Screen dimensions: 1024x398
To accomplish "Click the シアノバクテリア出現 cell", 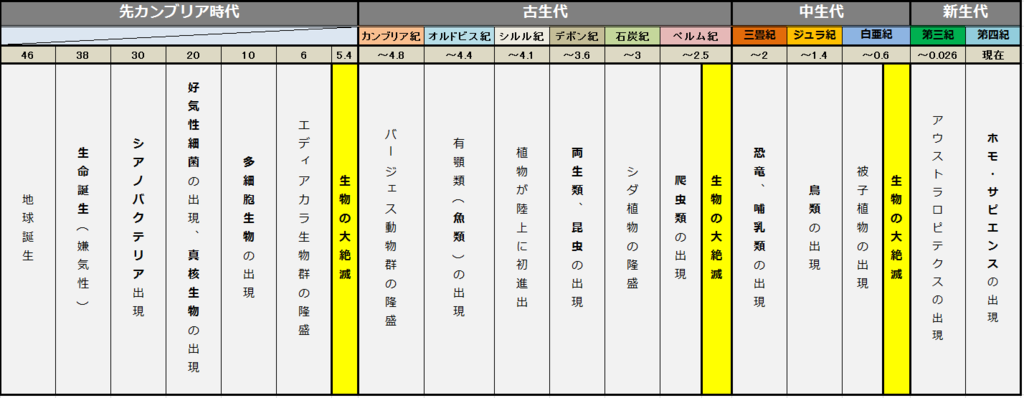I will [138, 229].
